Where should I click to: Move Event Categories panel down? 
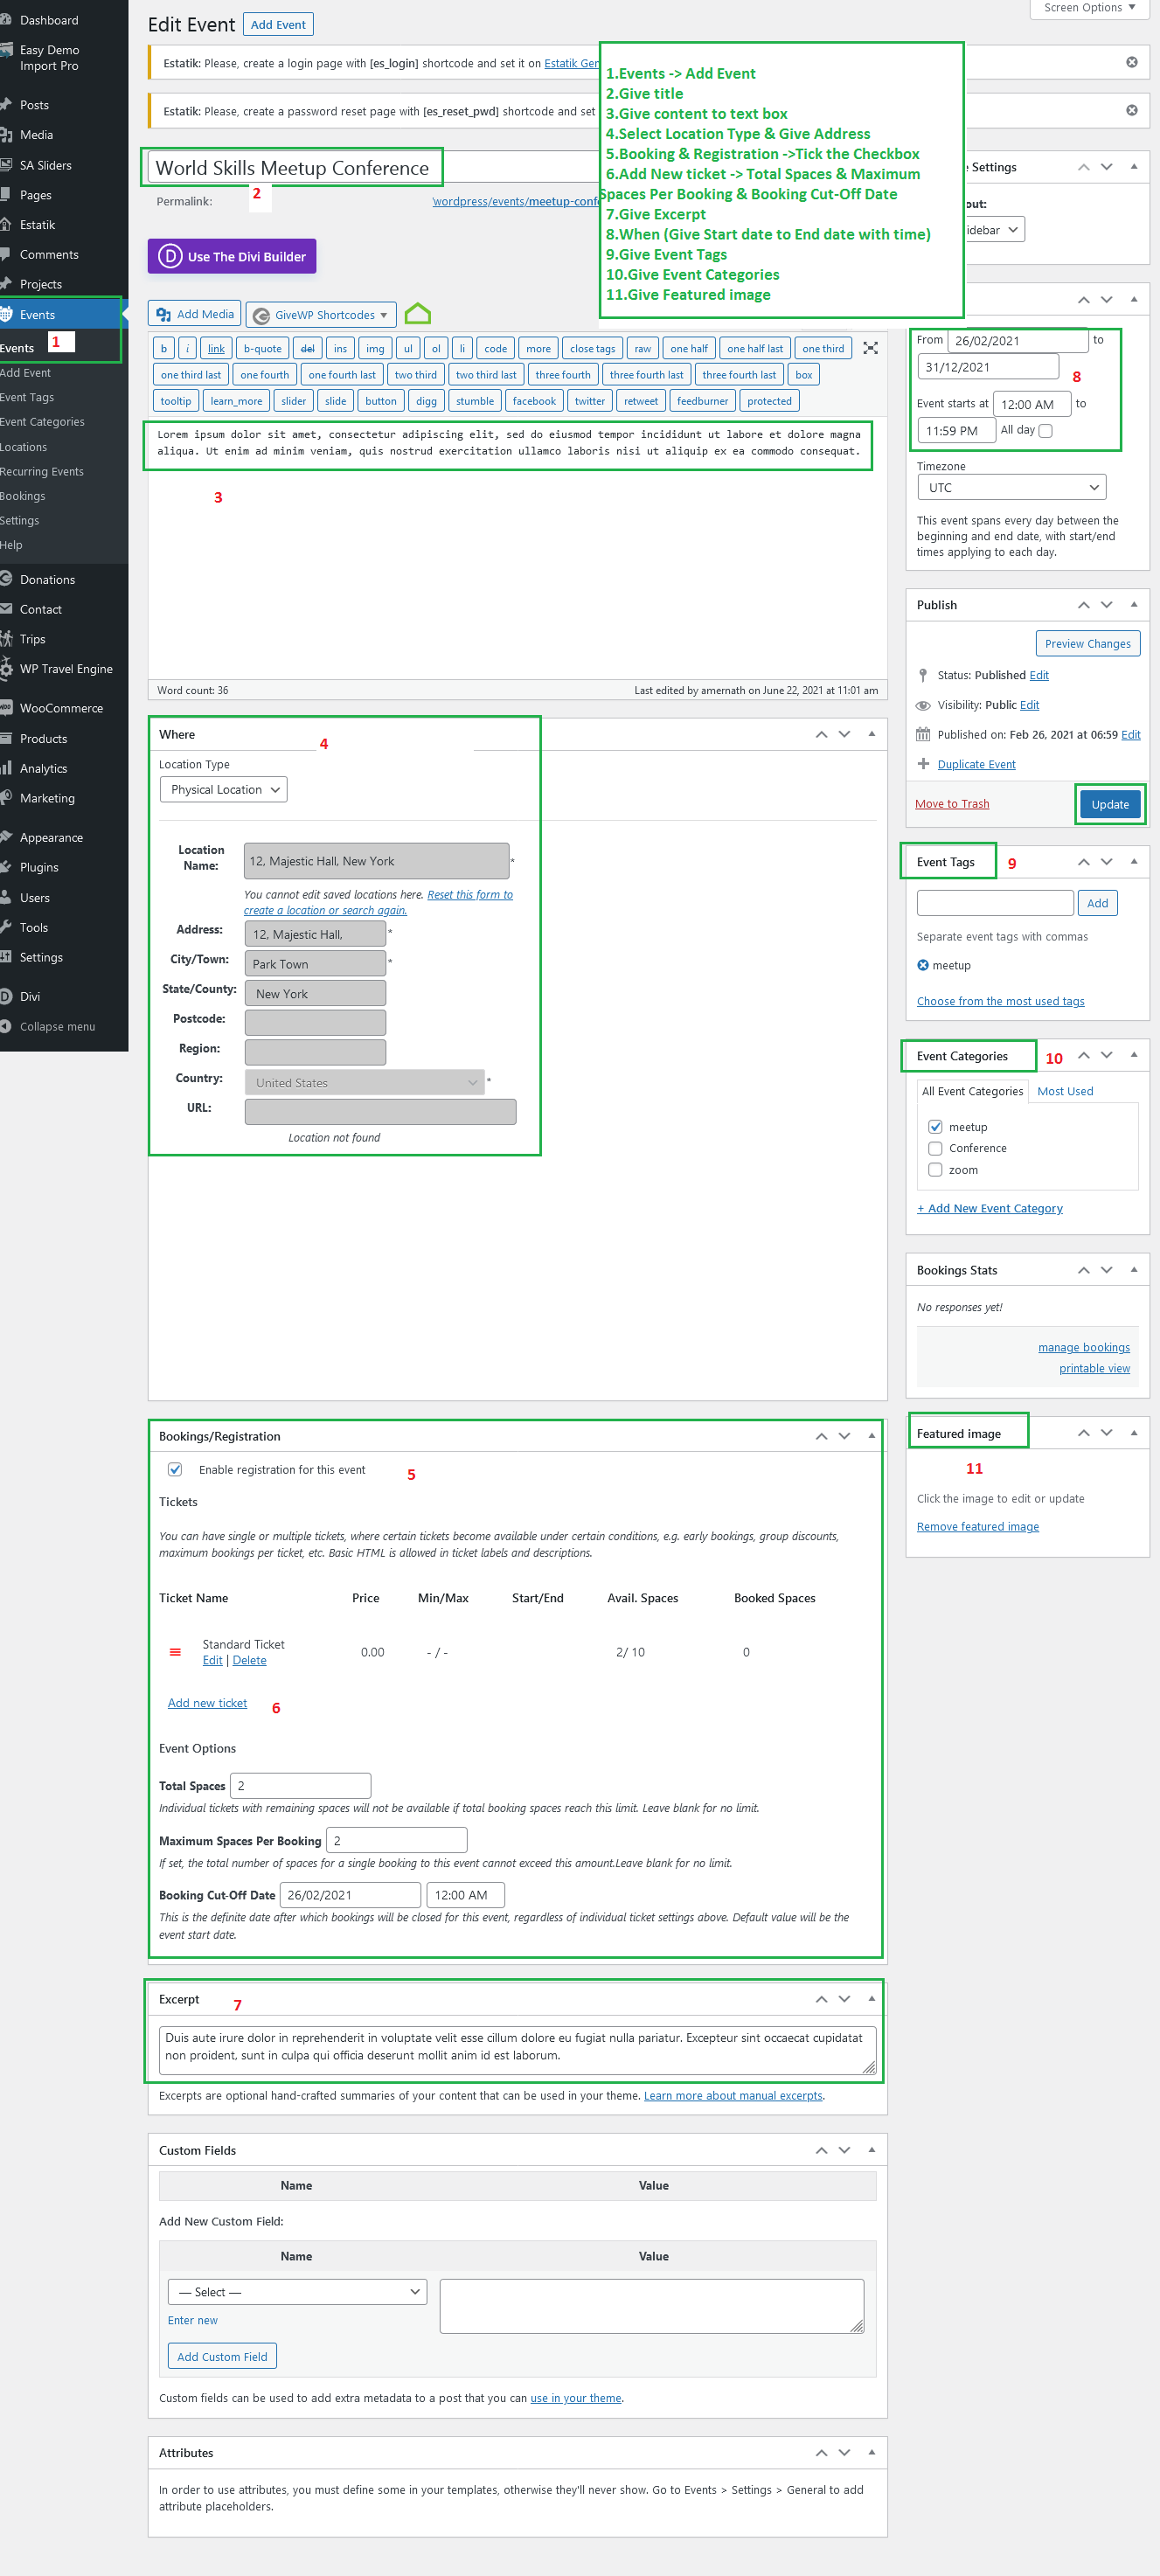pyautogui.click(x=1106, y=1055)
